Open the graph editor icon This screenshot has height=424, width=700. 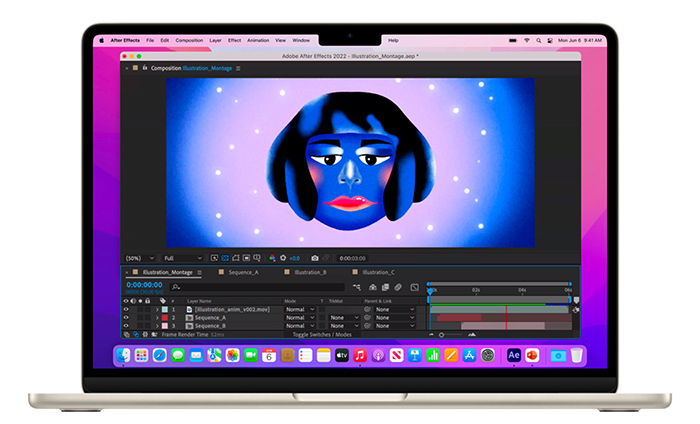tap(415, 287)
